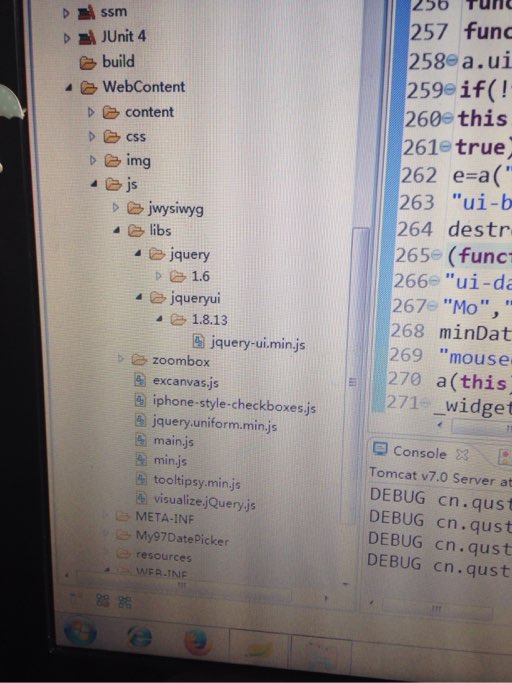The width and height of the screenshot is (512, 683).
Task: Expand the zoombox folder
Action: pos(121,358)
